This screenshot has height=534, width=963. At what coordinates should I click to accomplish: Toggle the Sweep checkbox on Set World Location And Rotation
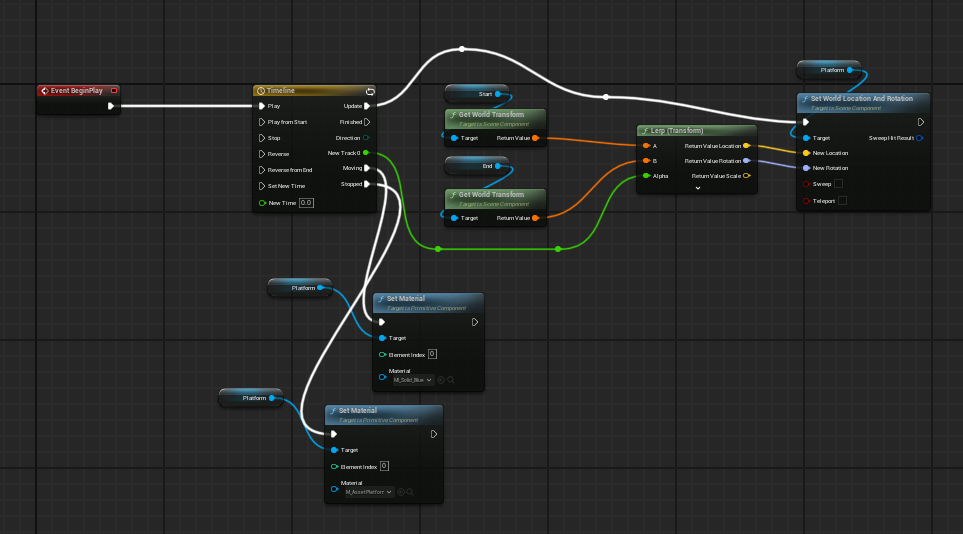[838, 184]
